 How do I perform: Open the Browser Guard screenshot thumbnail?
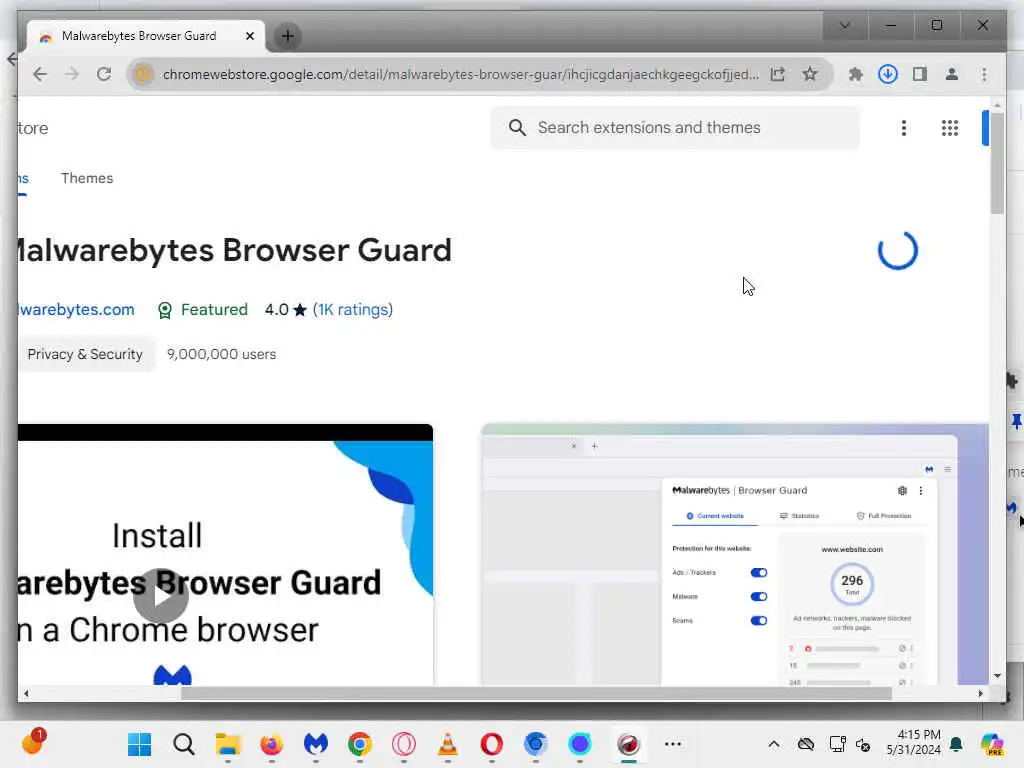(735, 554)
